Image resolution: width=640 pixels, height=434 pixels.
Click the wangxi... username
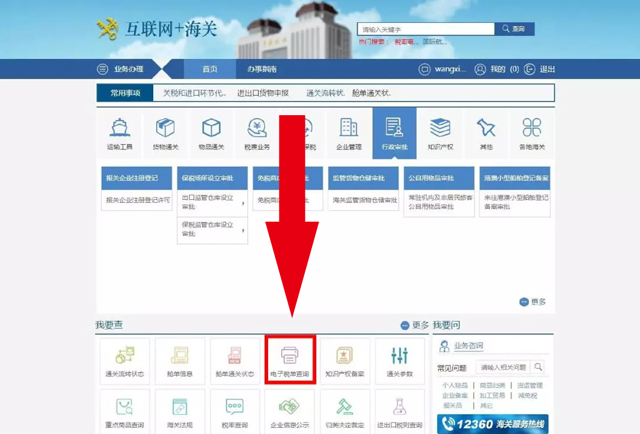click(x=450, y=69)
